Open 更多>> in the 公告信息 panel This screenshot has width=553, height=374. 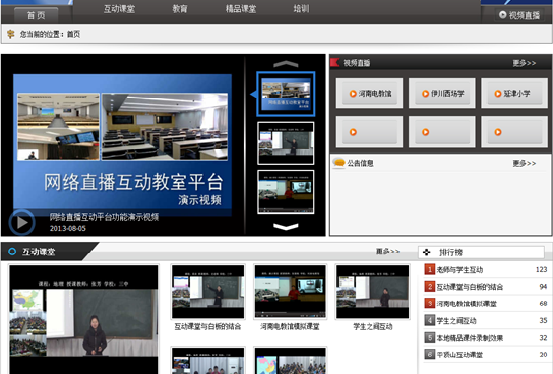[524, 163]
